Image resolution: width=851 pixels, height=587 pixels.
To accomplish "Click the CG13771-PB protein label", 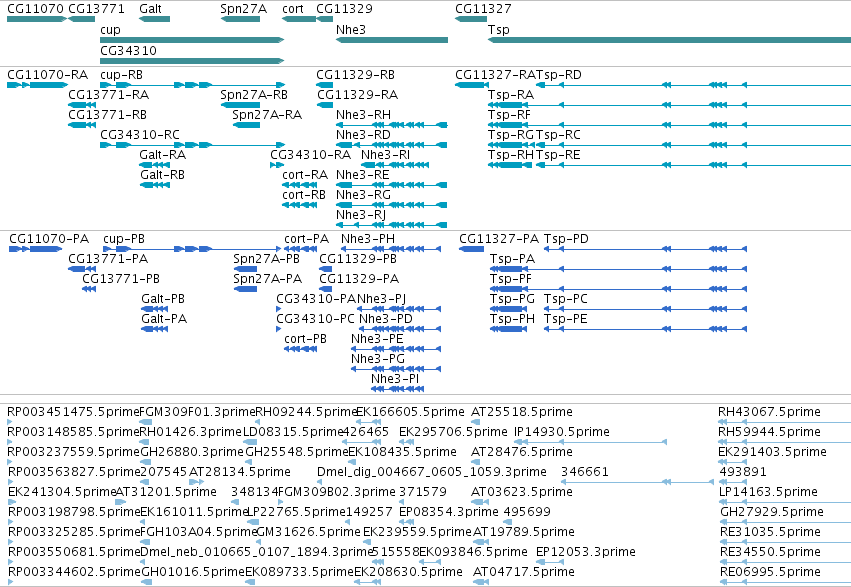I will click(x=121, y=279).
